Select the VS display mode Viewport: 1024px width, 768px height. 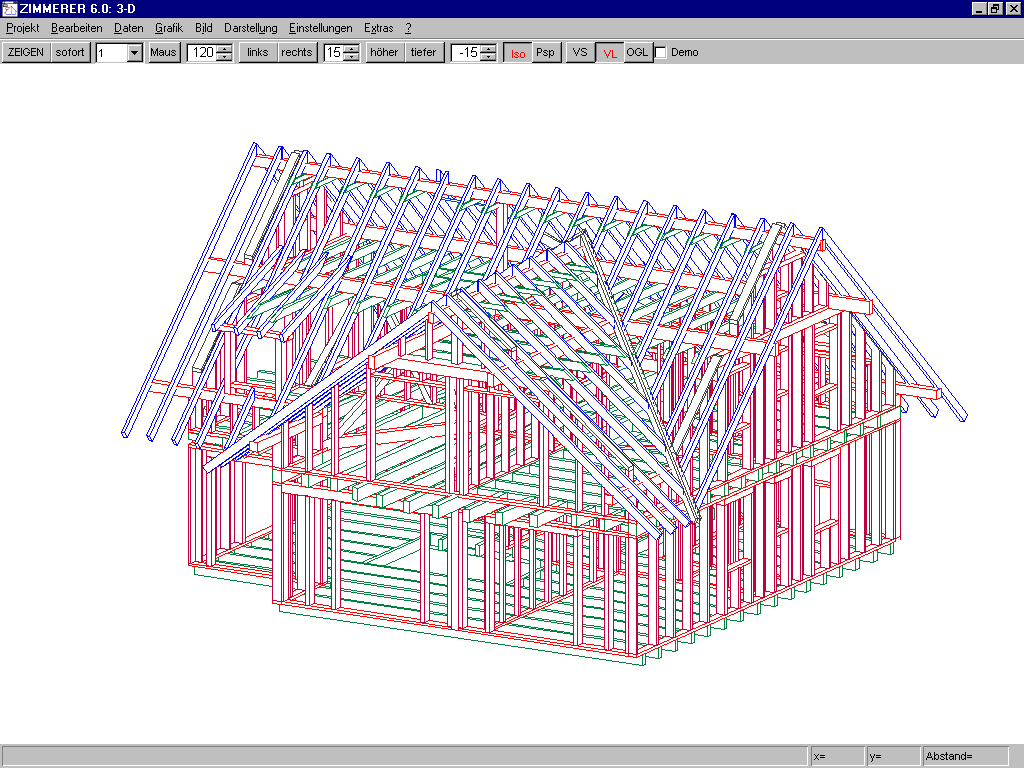pyautogui.click(x=580, y=52)
